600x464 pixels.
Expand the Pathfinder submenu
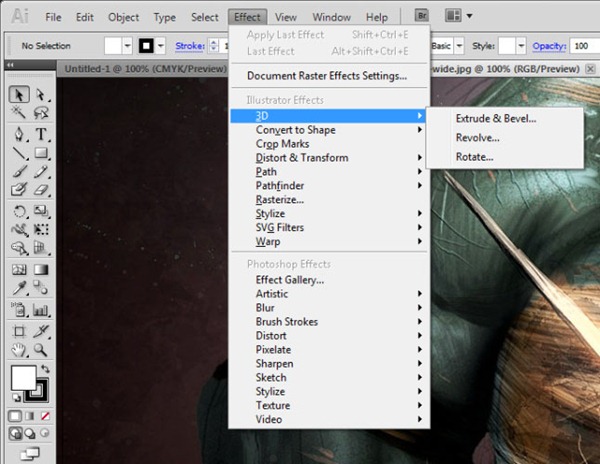pyautogui.click(x=329, y=186)
